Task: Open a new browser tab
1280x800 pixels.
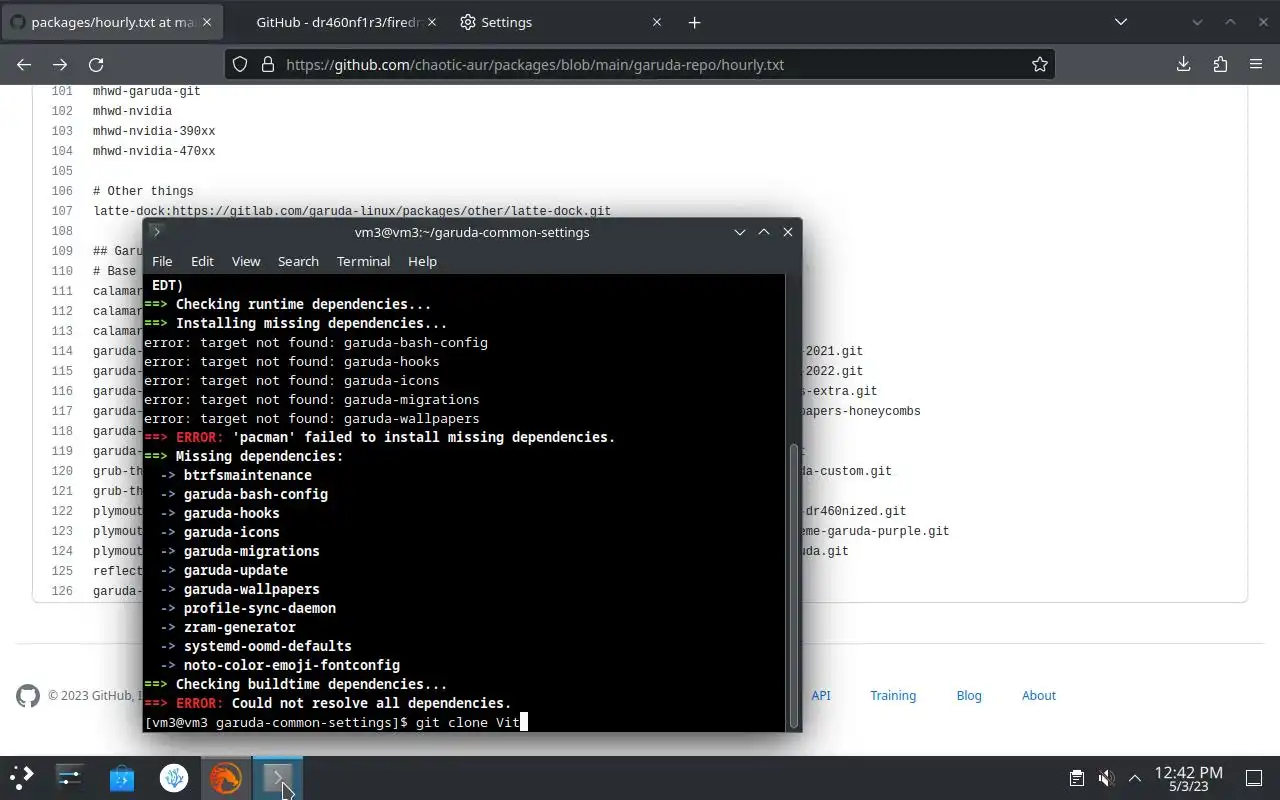Action: (694, 22)
